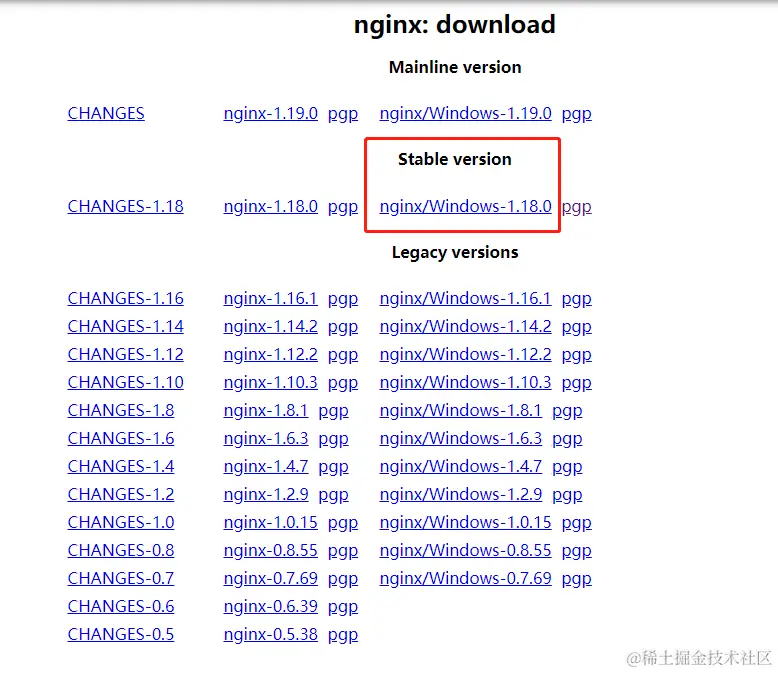Open CHANGES-1.8 link
The height and width of the screenshot is (673, 778).
[121, 411]
